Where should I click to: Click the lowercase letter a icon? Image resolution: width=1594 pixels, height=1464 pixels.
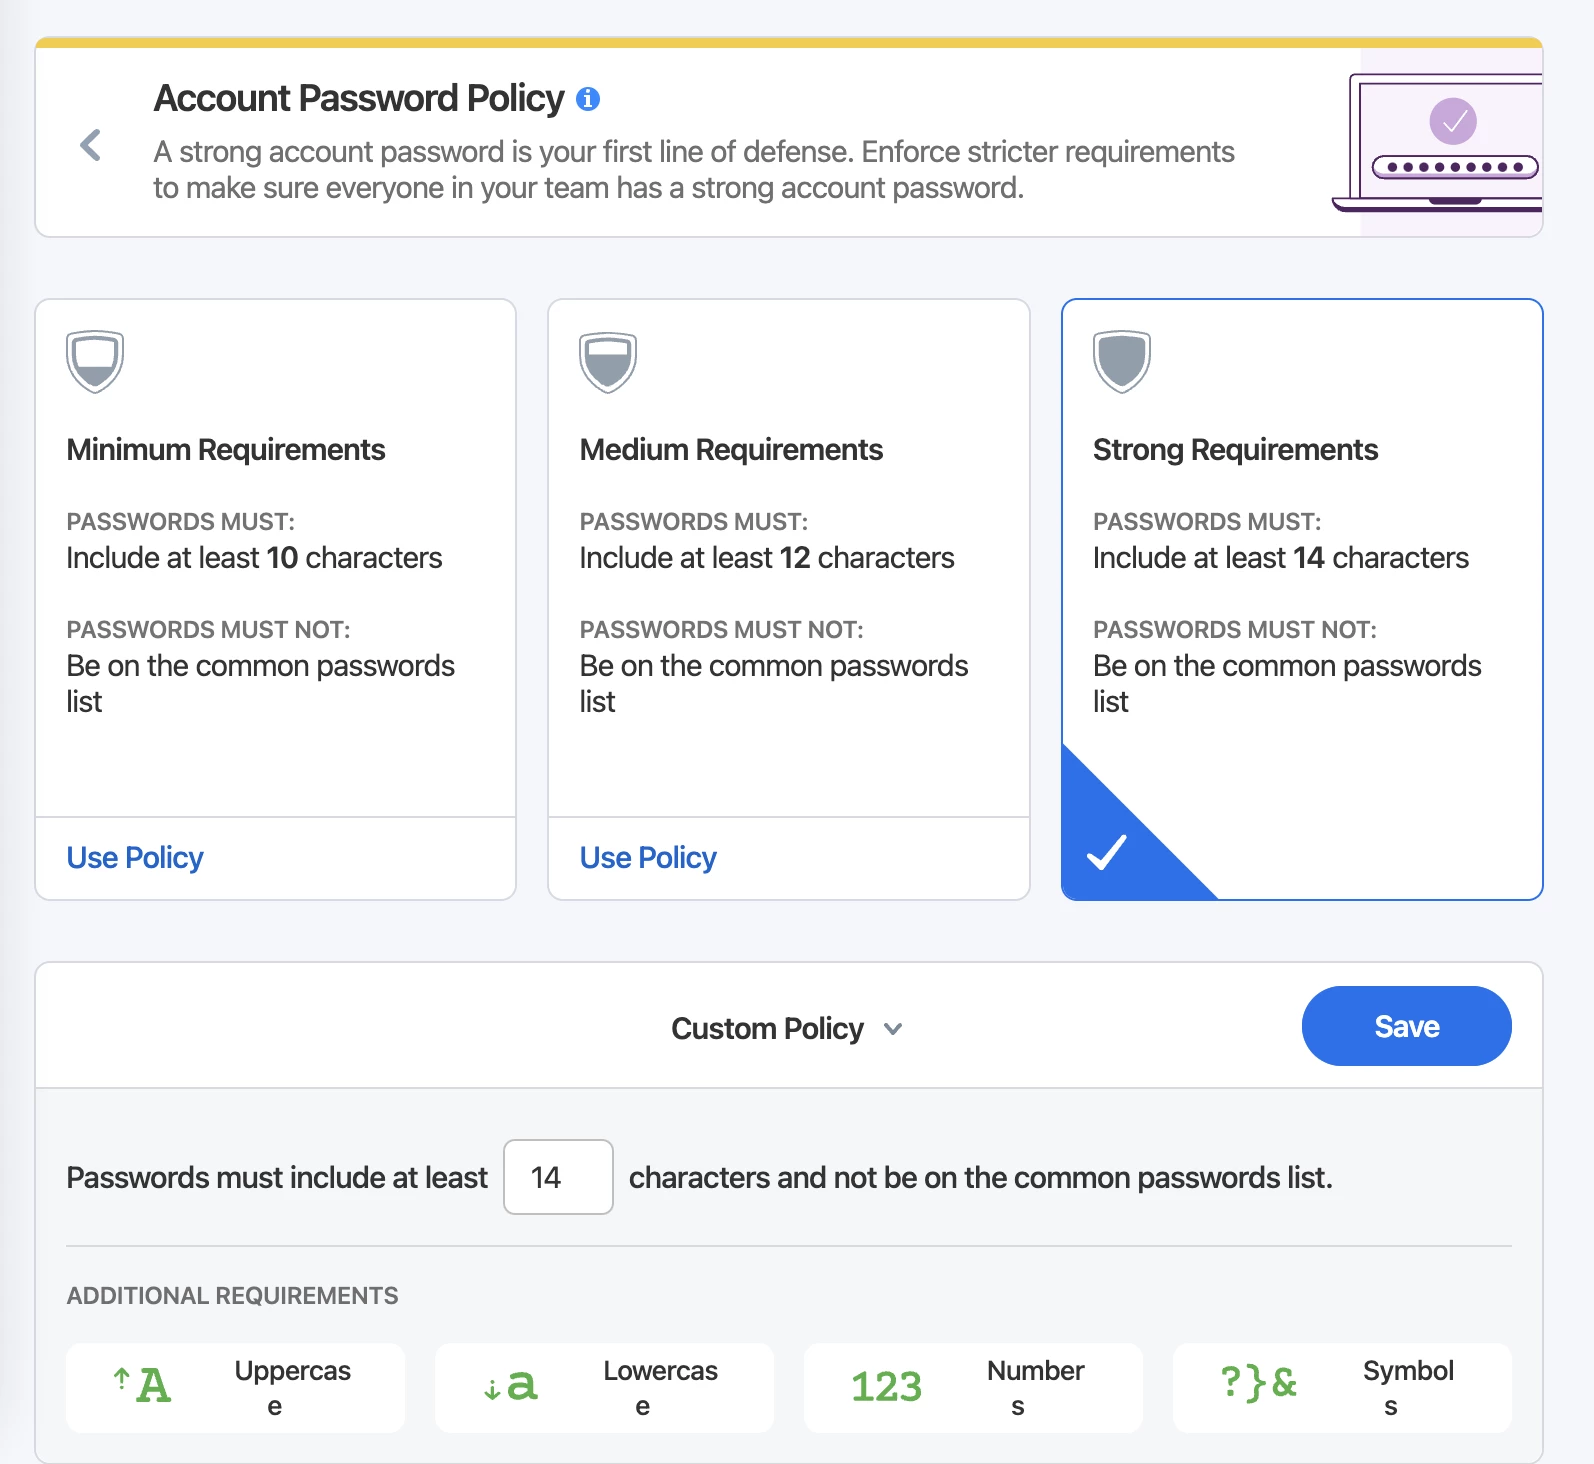pos(511,1386)
